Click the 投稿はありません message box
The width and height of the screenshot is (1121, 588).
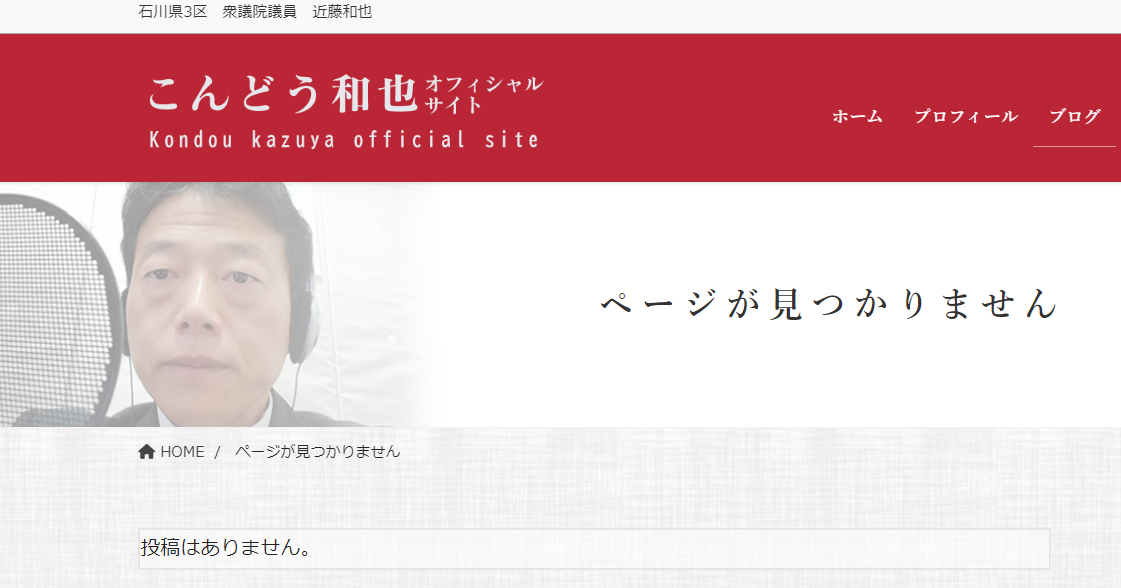[594, 549]
